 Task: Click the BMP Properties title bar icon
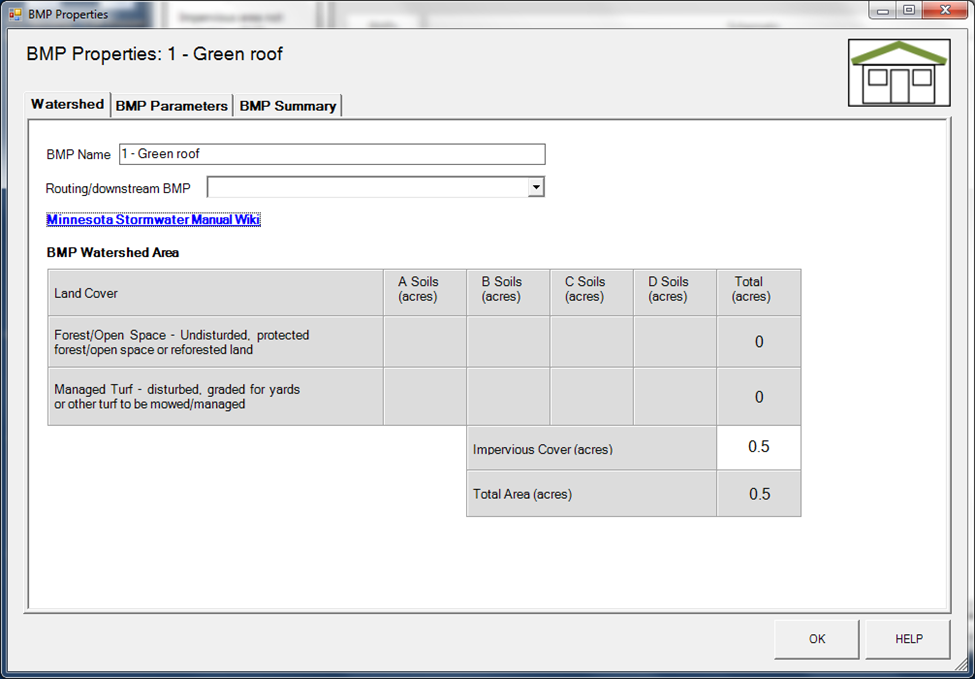(x=15, y=14)
